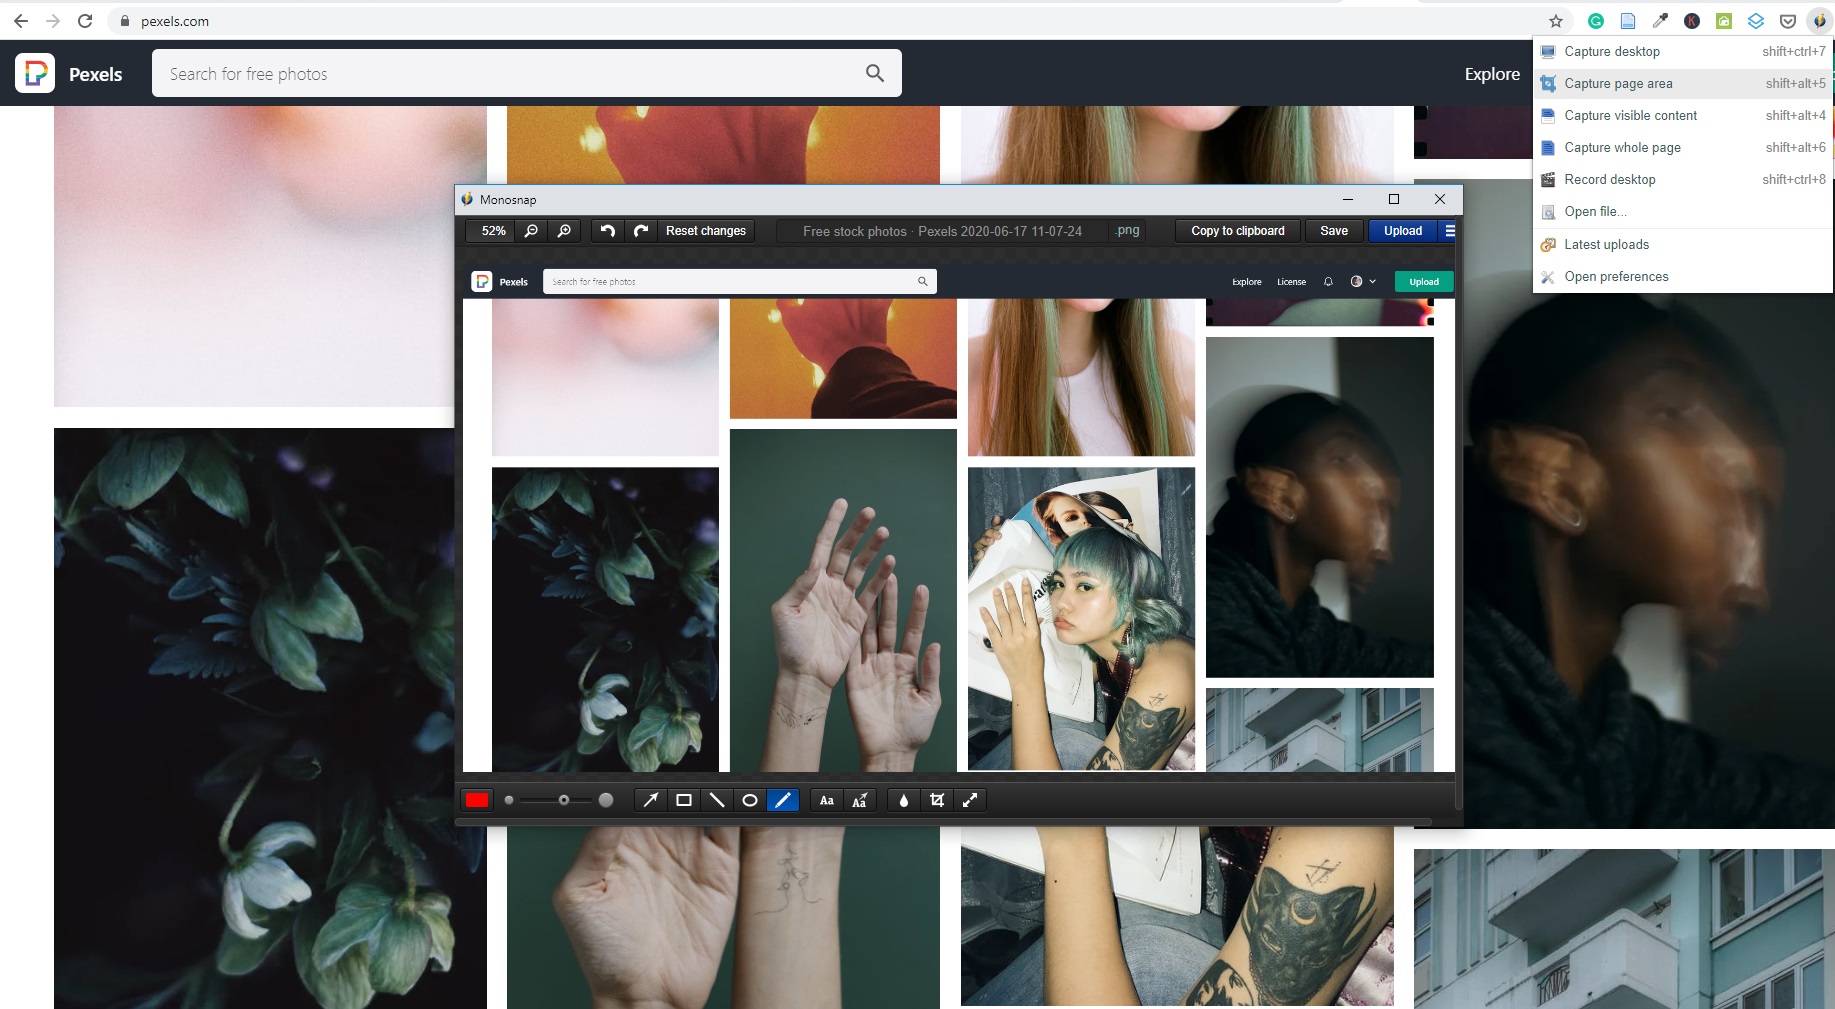Open the menu next to the Upload button
Image resolution: width=1835 pixels, height=1009 pixels.
point(1451,231)
